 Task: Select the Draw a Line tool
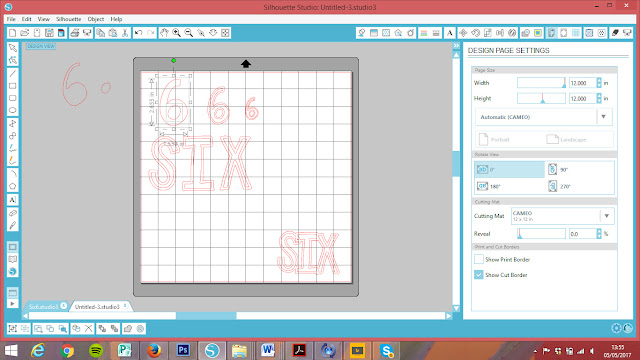point(13,73)
